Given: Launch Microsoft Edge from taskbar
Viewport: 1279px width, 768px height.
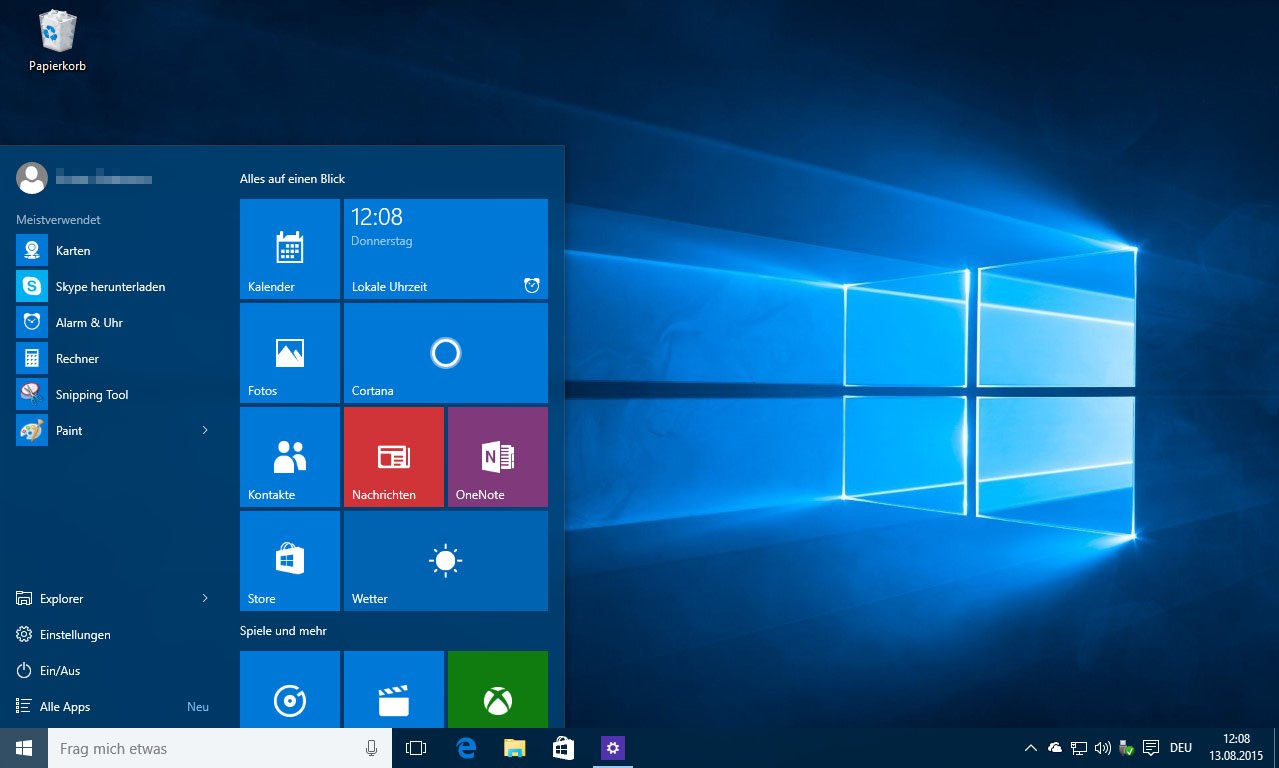Looking at the screenshot, I should (x=465, y=748).
